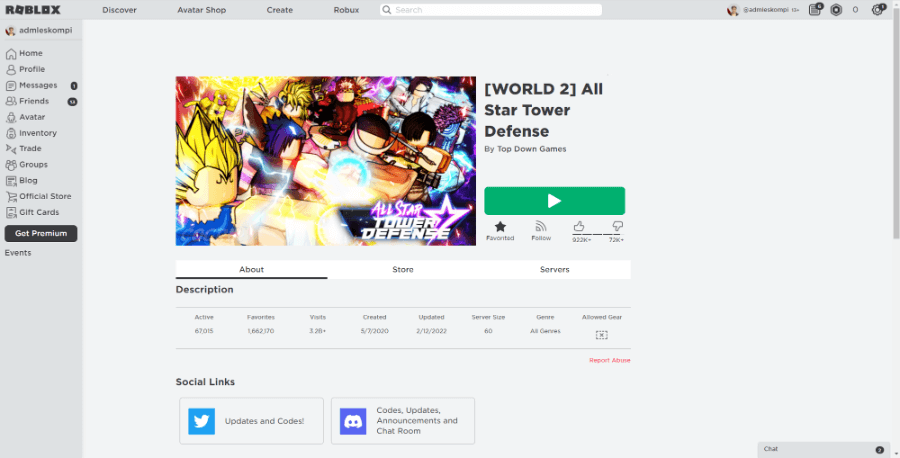Switch to the Servers tab
900x458 pixels.
click(554, 269)
